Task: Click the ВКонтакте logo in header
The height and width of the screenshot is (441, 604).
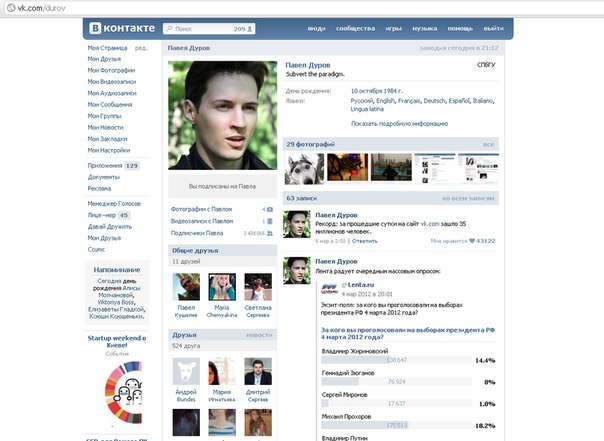Action: point(122,28)
